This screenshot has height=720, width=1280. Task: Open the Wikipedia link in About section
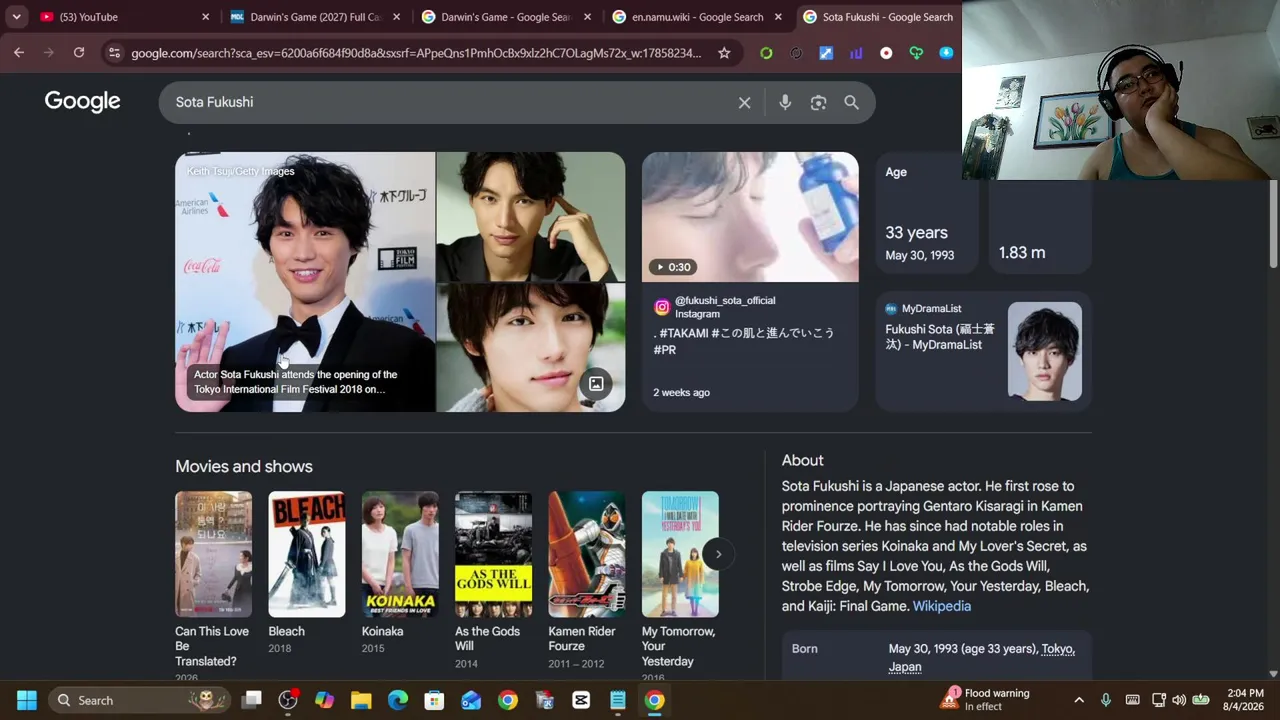coord(942,606)
